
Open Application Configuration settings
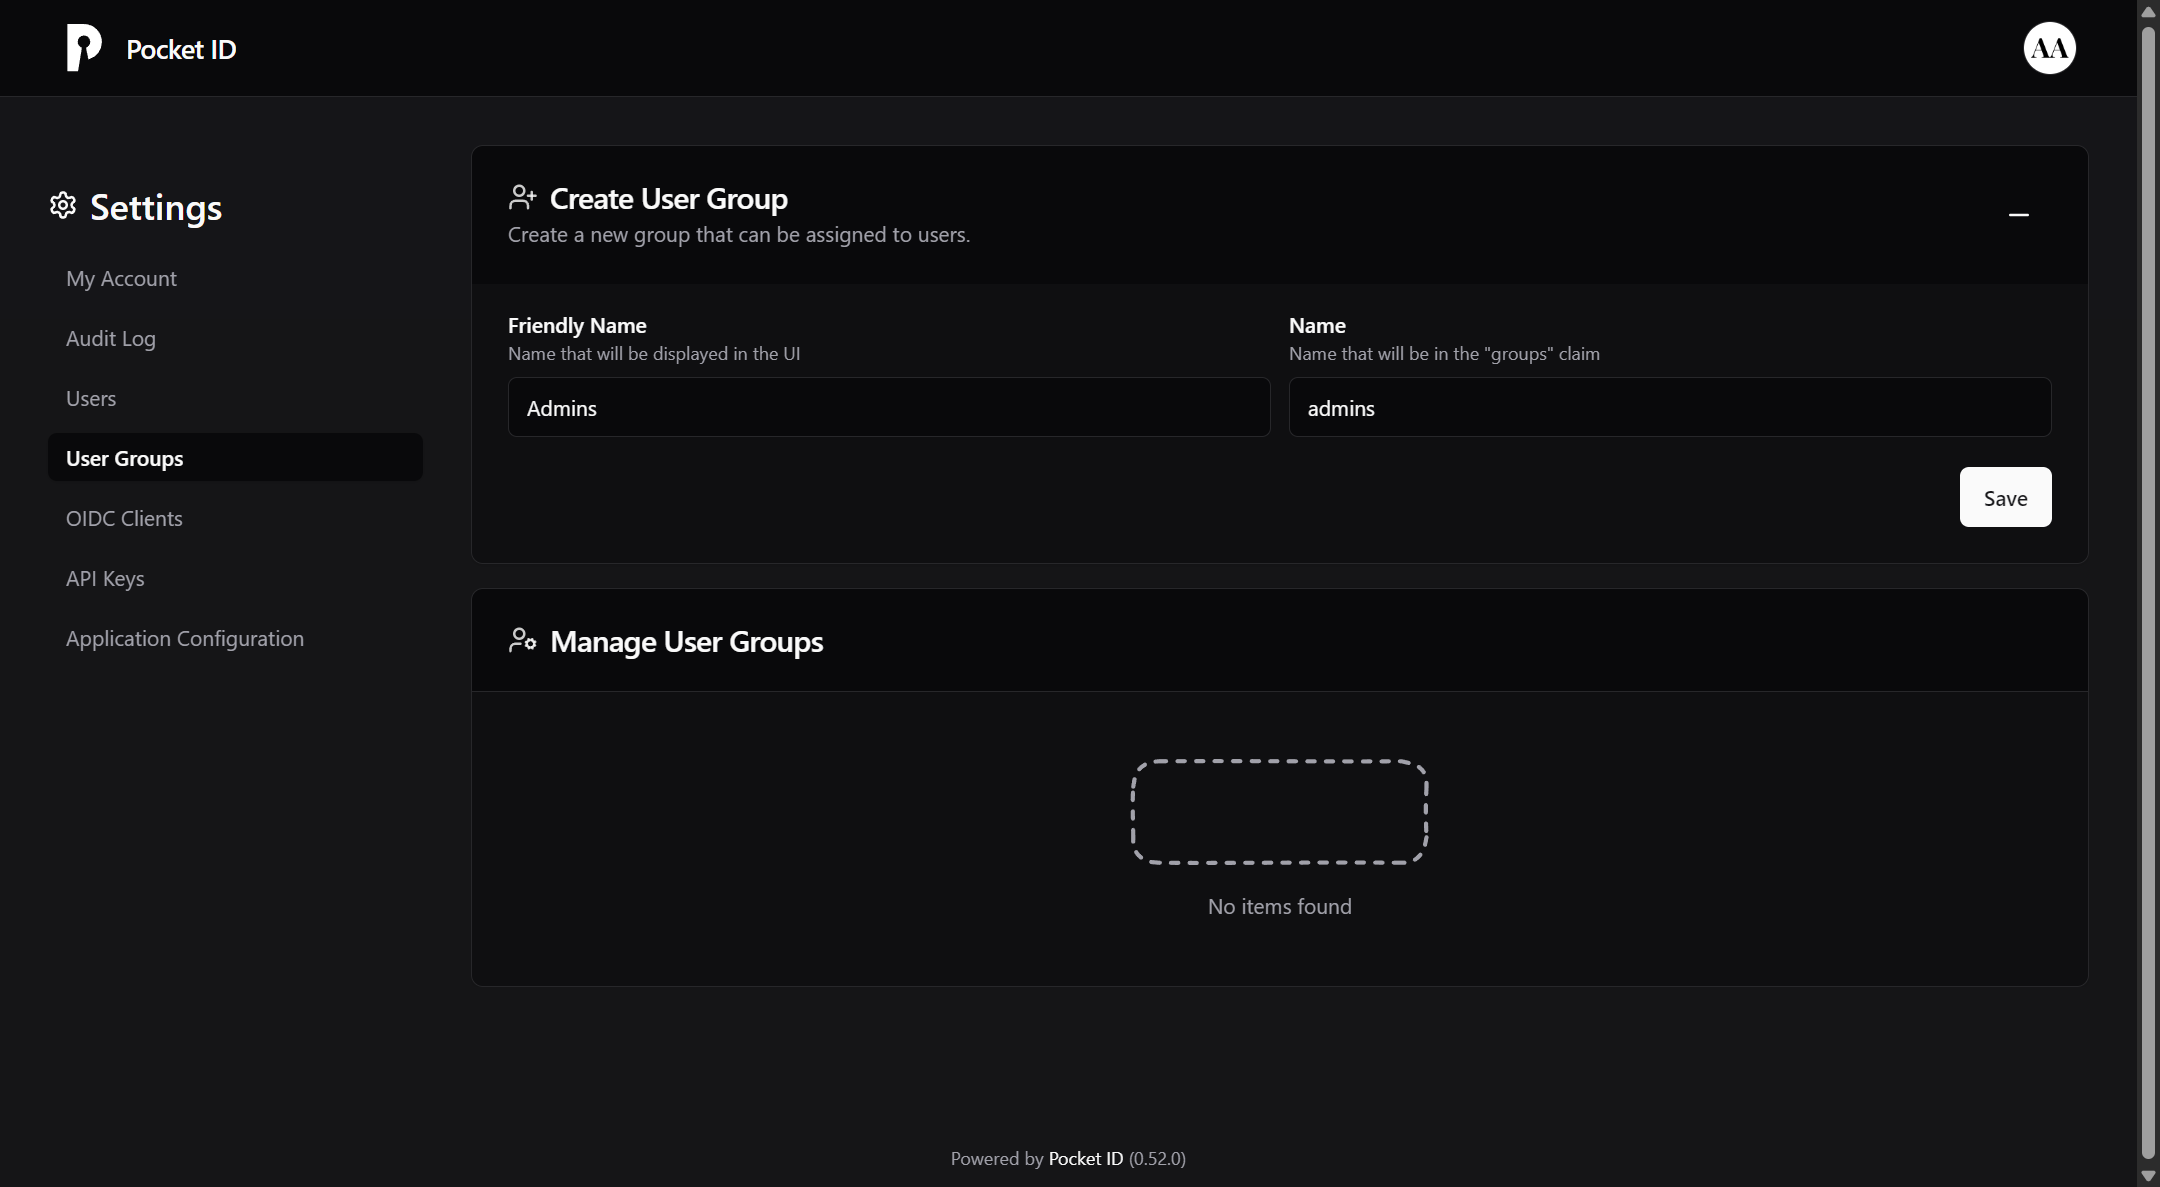pyautogui.click(x=184, y=638)
